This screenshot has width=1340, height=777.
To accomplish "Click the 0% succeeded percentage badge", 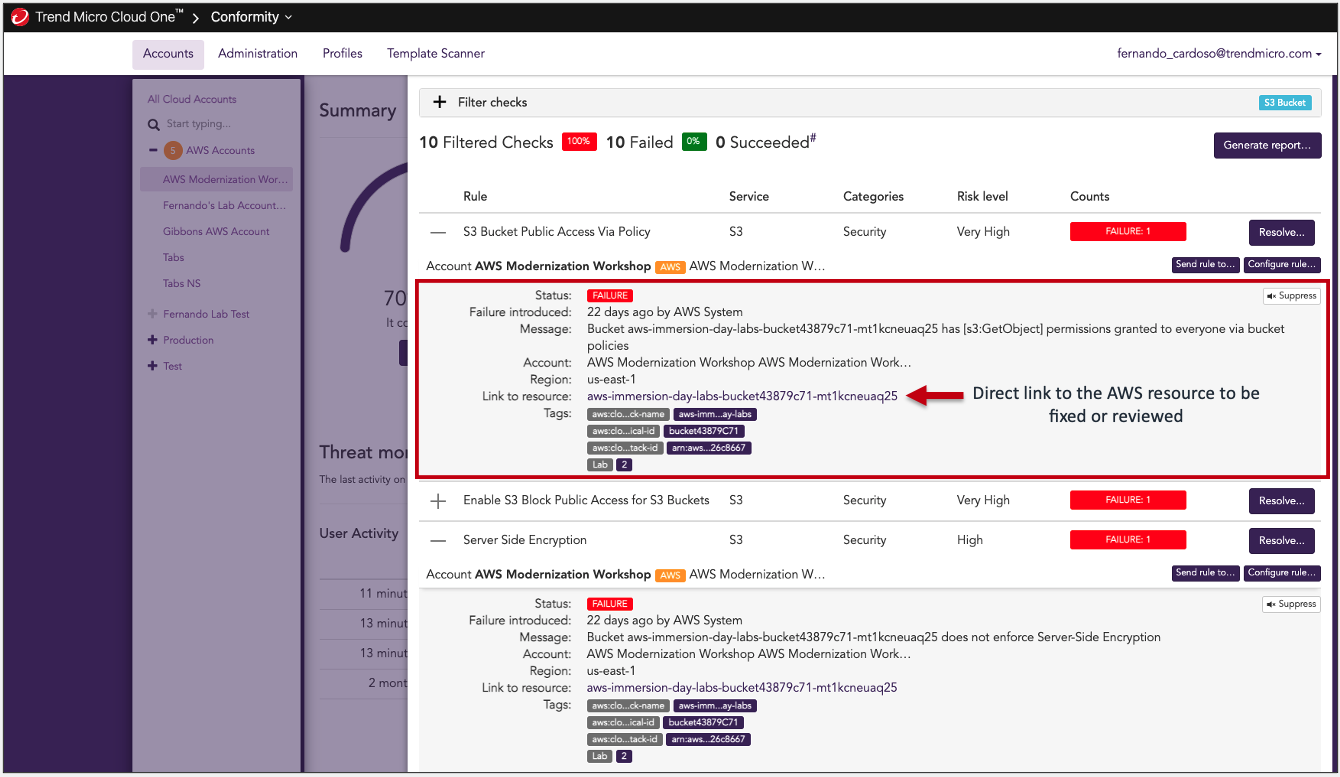I will click(x=694, y=142).
